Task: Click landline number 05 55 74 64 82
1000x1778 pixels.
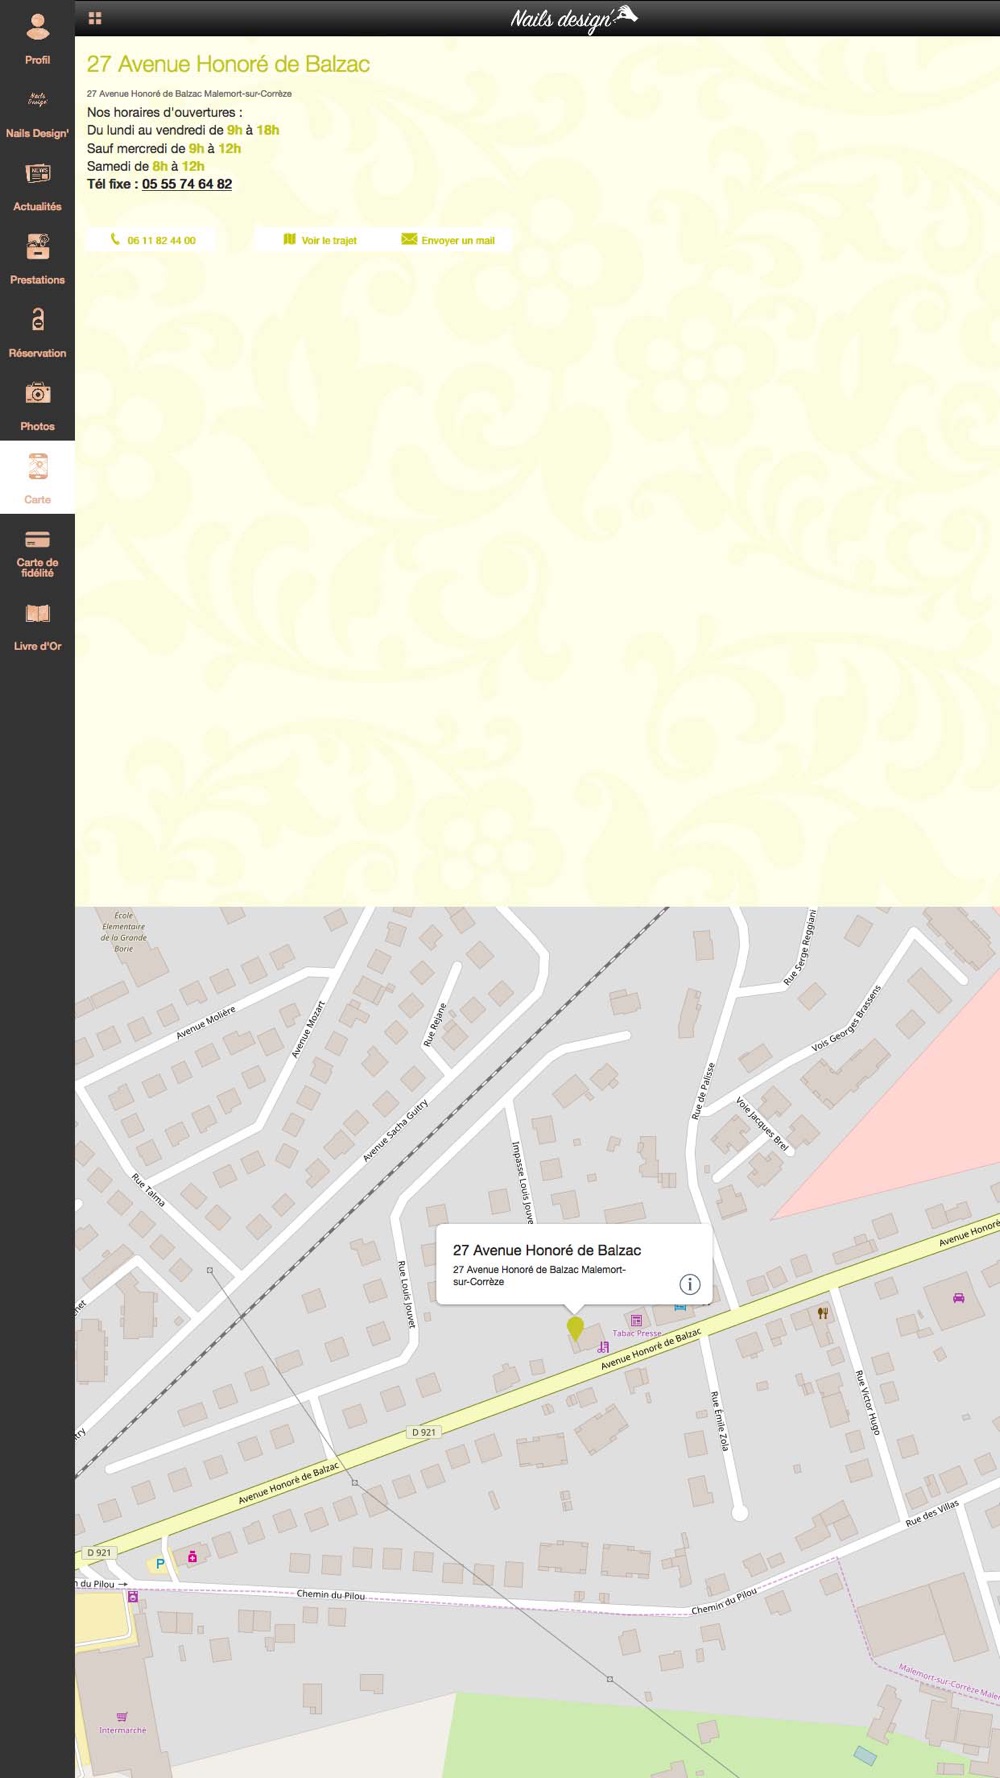Action: (x=187, y=184)
